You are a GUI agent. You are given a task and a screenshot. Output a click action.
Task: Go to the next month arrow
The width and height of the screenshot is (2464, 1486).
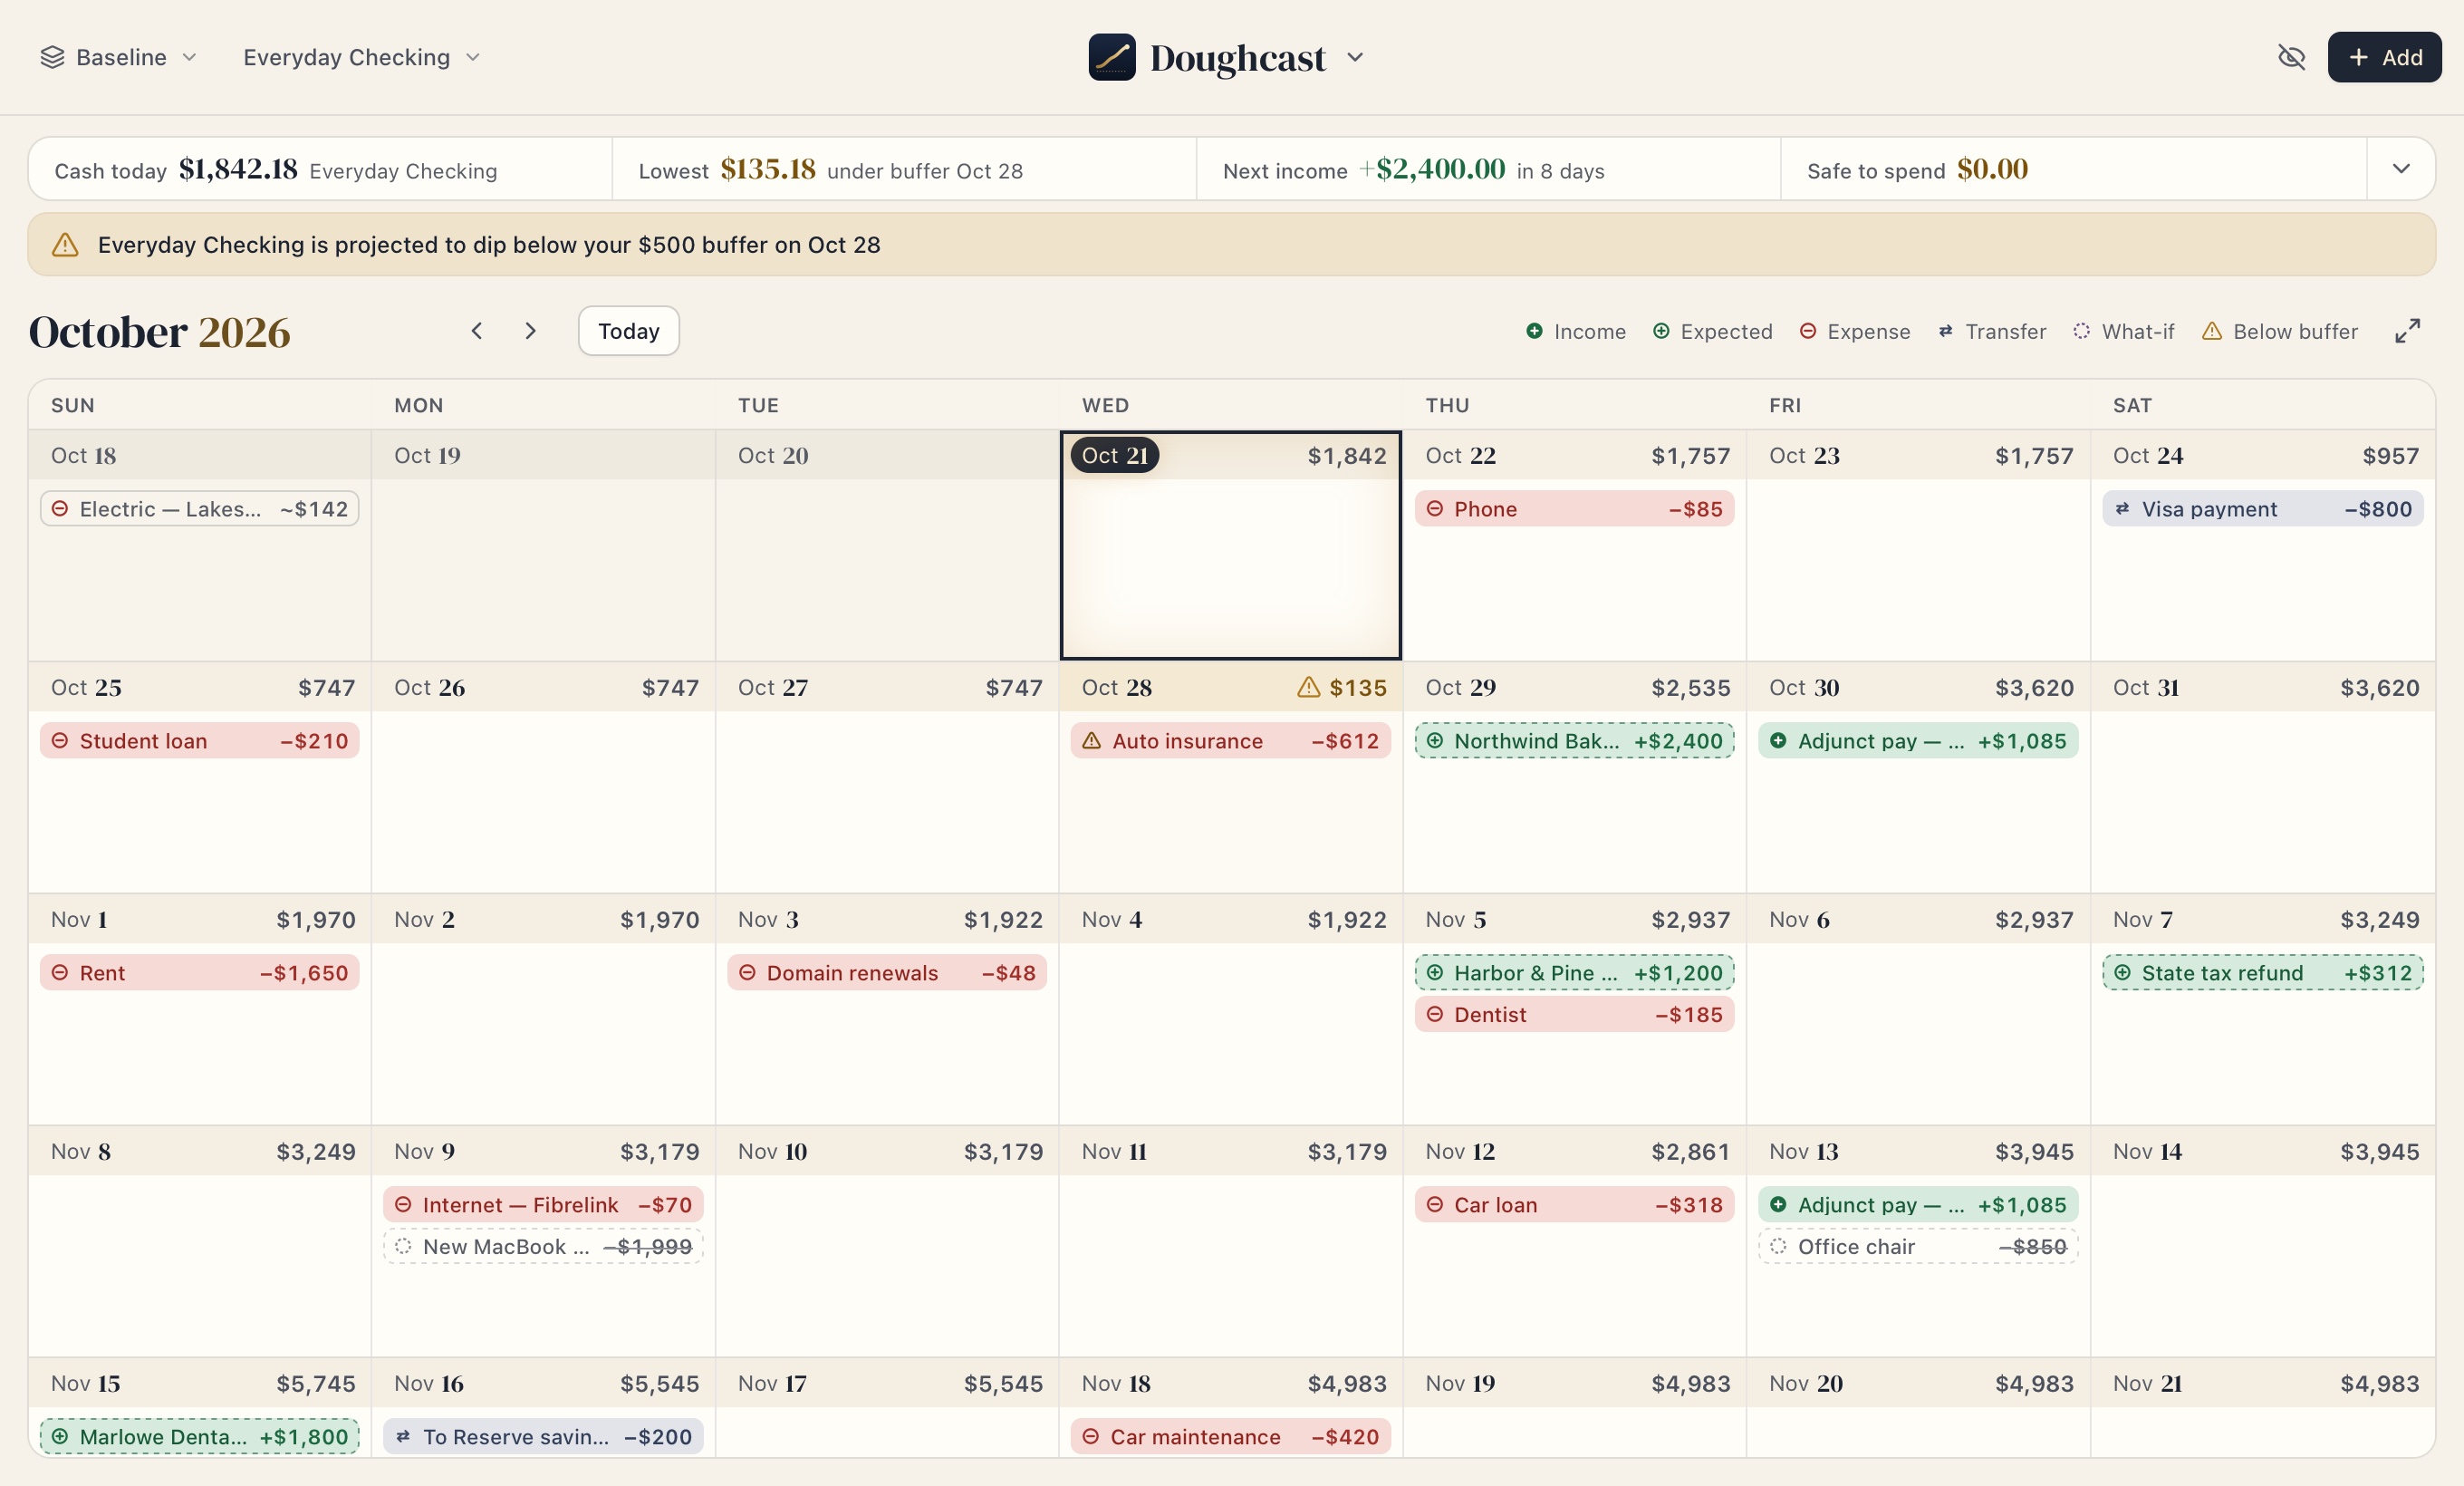[530, 331]
